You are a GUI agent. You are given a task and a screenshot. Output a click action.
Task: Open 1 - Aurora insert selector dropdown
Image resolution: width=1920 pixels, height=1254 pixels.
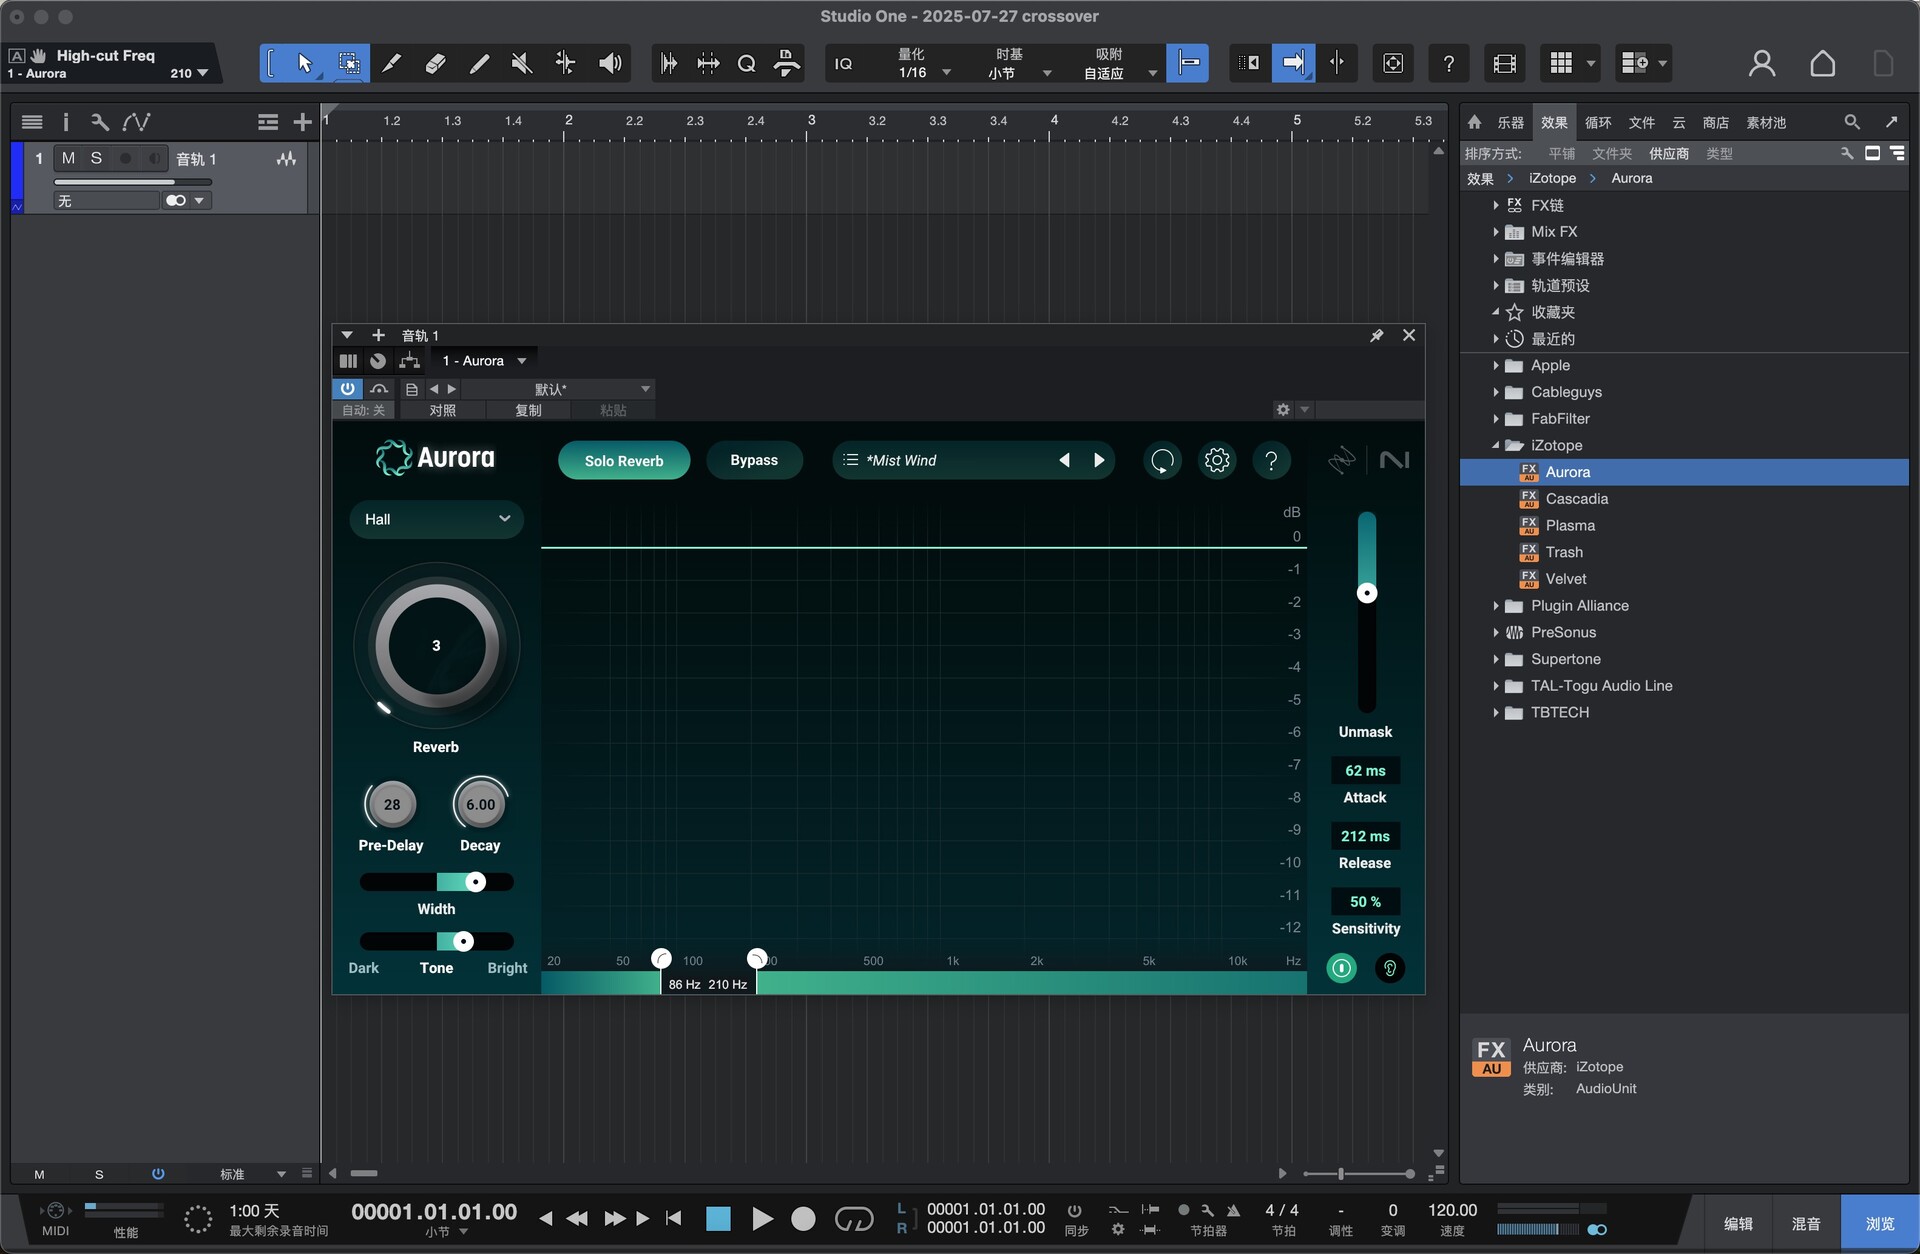click(484, 361)
